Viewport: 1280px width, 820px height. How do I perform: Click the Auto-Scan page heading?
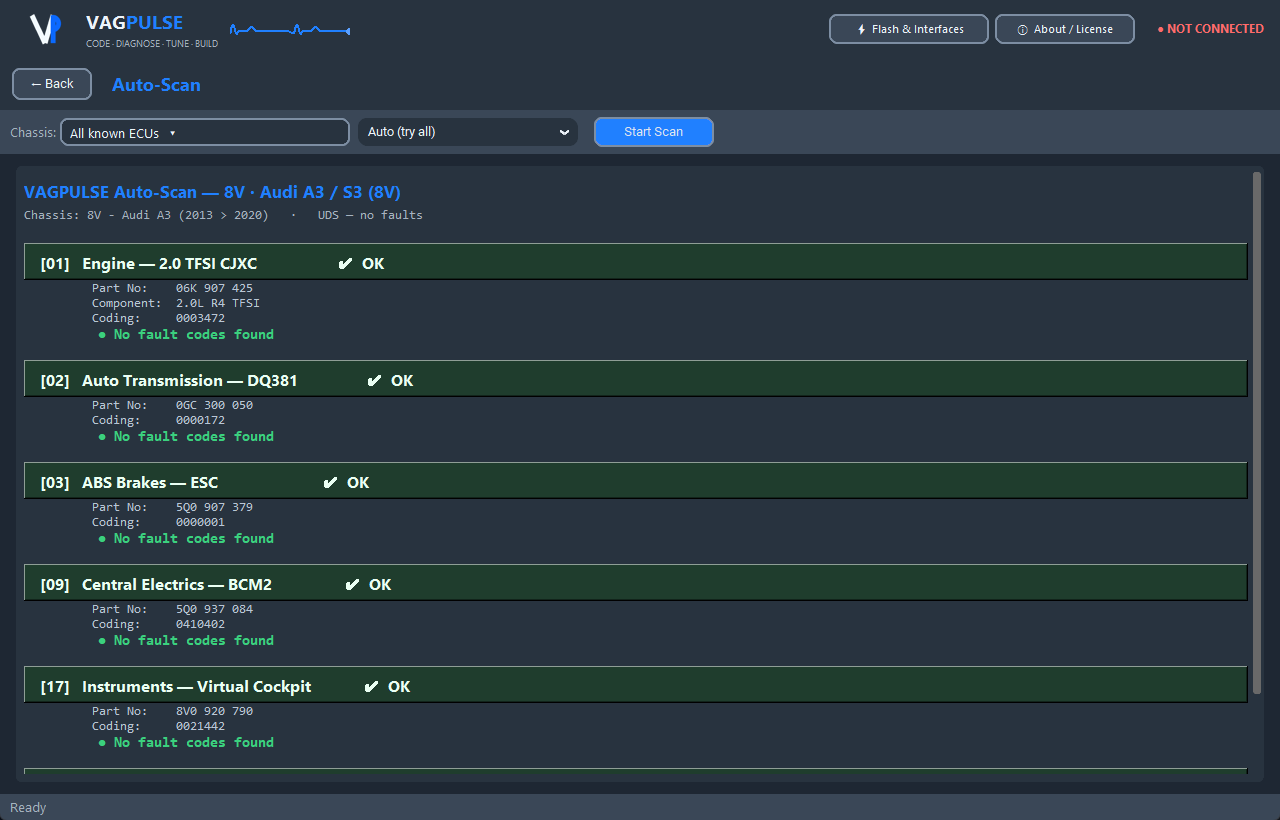click(156, 85)
